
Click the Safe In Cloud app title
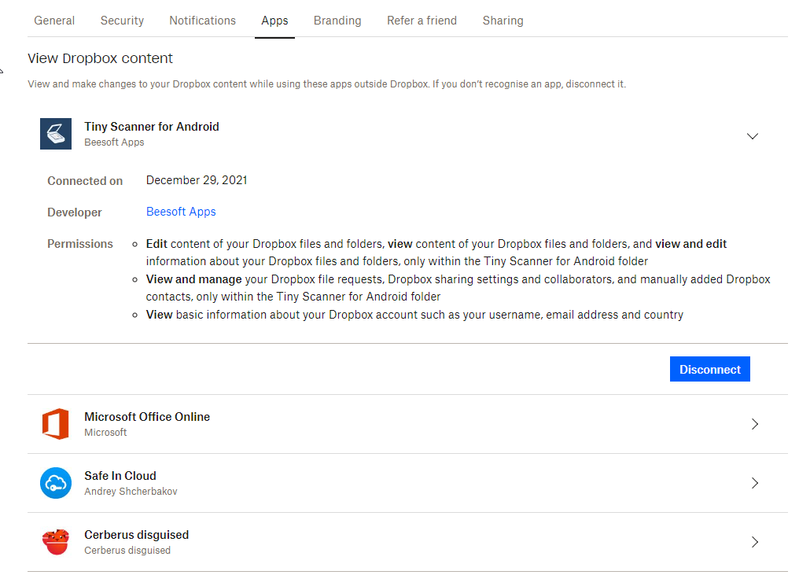pos(120,476)
